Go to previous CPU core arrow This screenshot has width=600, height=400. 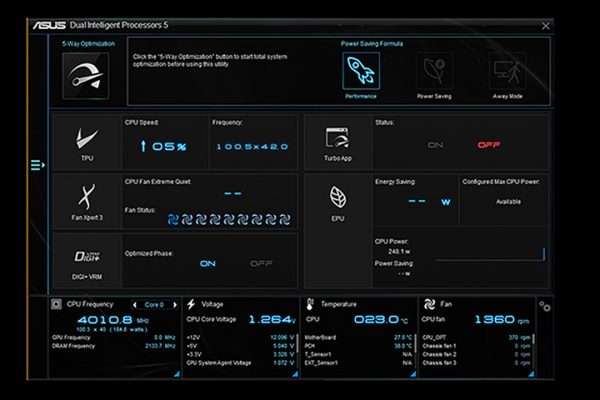[134, 305]
